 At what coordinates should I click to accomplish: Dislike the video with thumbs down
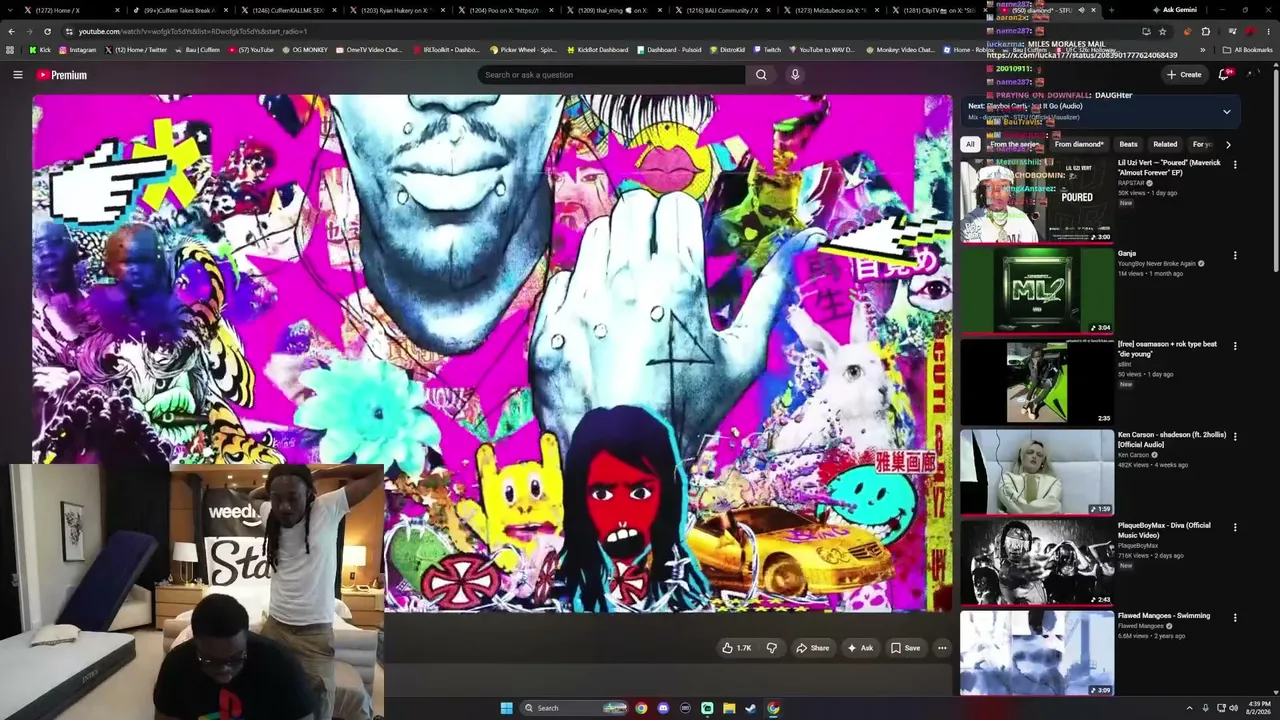(771, 648)
